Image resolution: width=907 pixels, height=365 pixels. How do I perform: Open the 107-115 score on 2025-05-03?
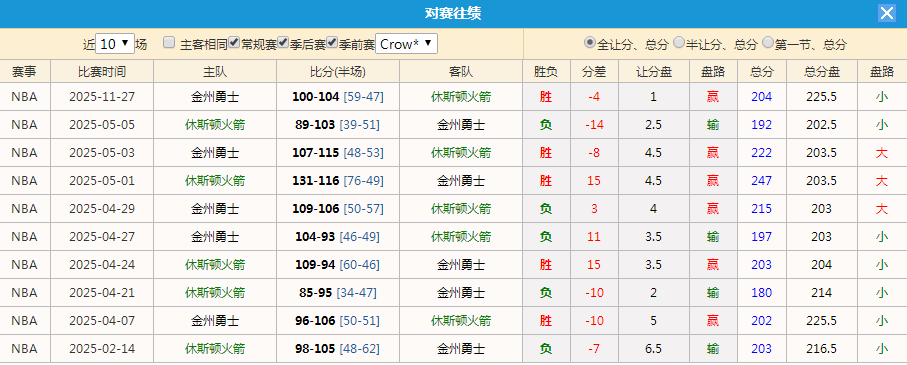click(315, 153)
